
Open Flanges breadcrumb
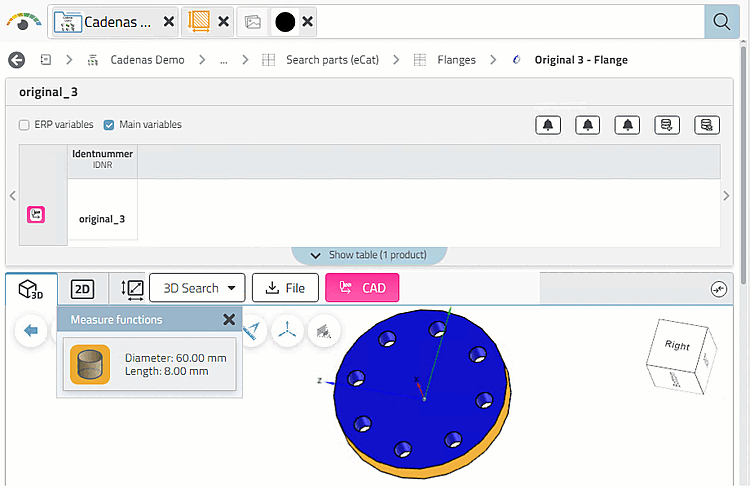[x=456, y=60]
